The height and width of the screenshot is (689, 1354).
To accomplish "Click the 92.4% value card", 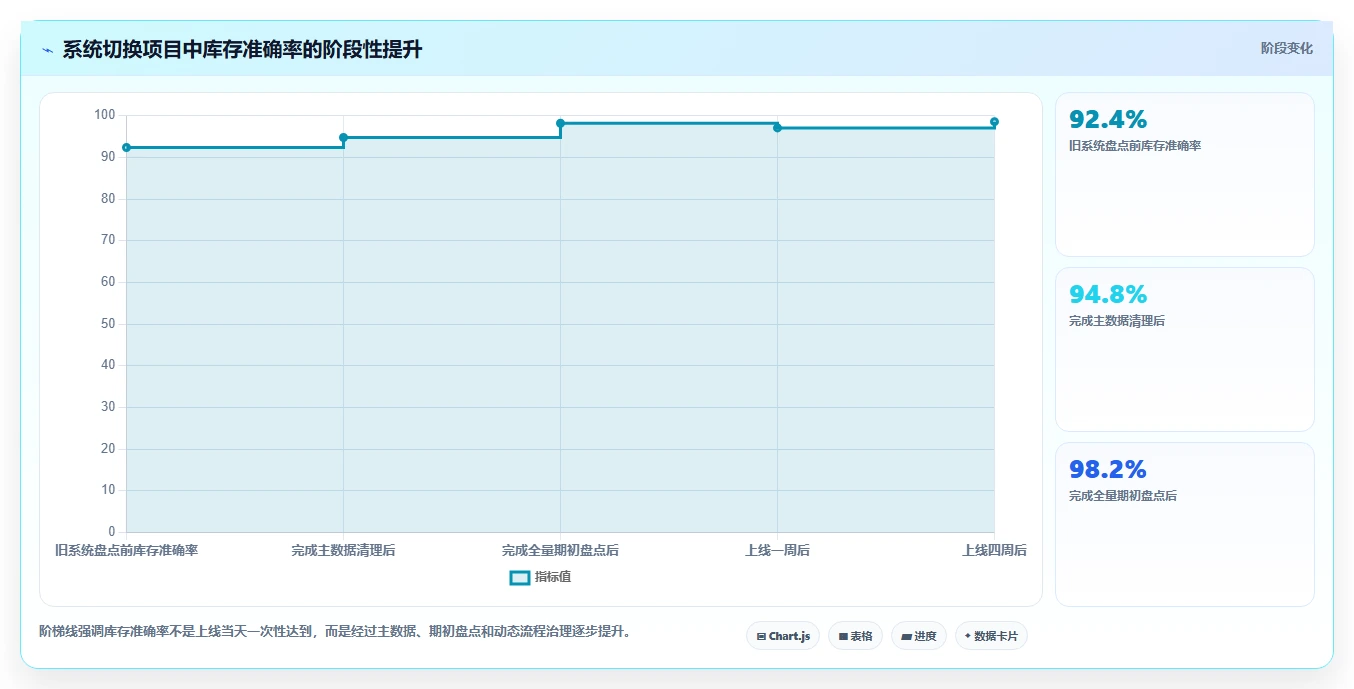I will pyautogui.click(x=1184, y=174).
